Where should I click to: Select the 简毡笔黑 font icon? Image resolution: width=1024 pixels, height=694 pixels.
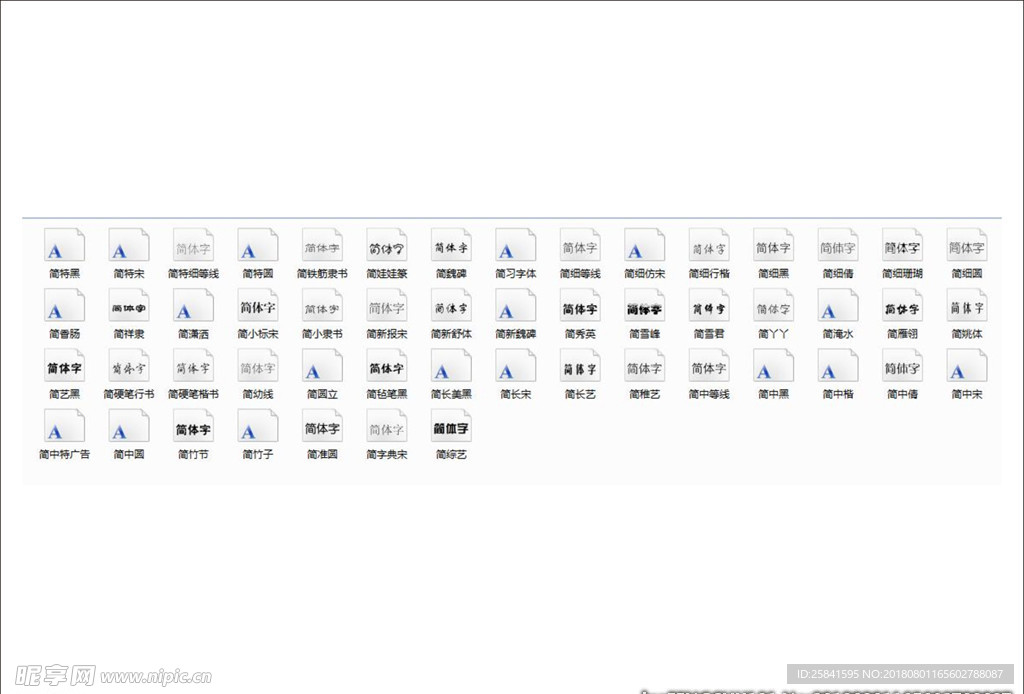(386, 367)
